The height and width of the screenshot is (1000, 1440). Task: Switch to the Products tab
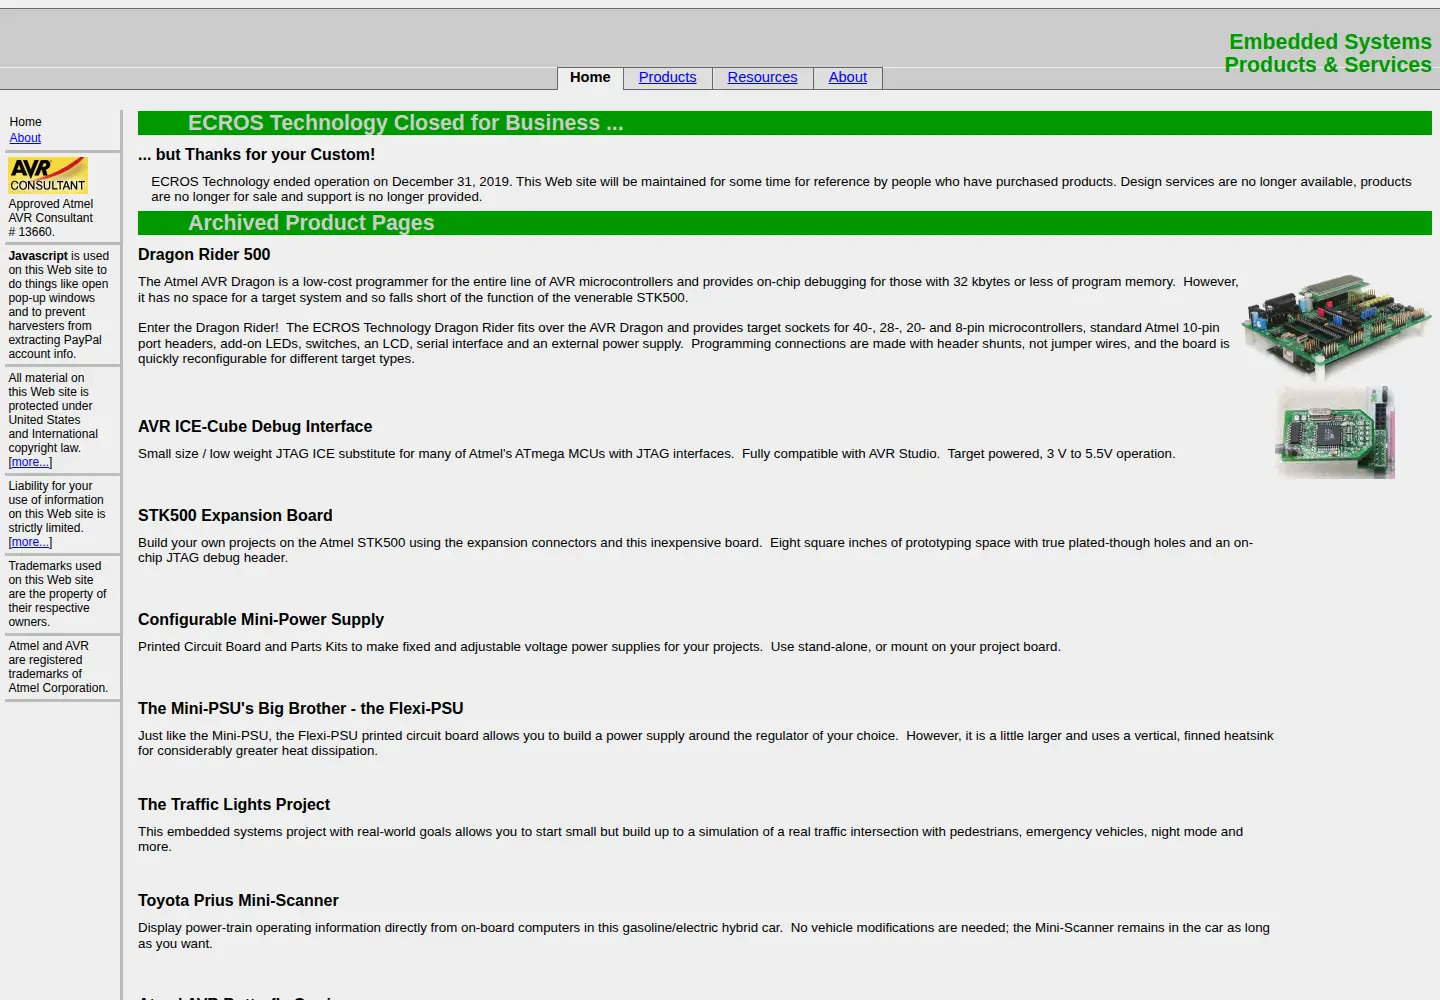coord(667,78)
